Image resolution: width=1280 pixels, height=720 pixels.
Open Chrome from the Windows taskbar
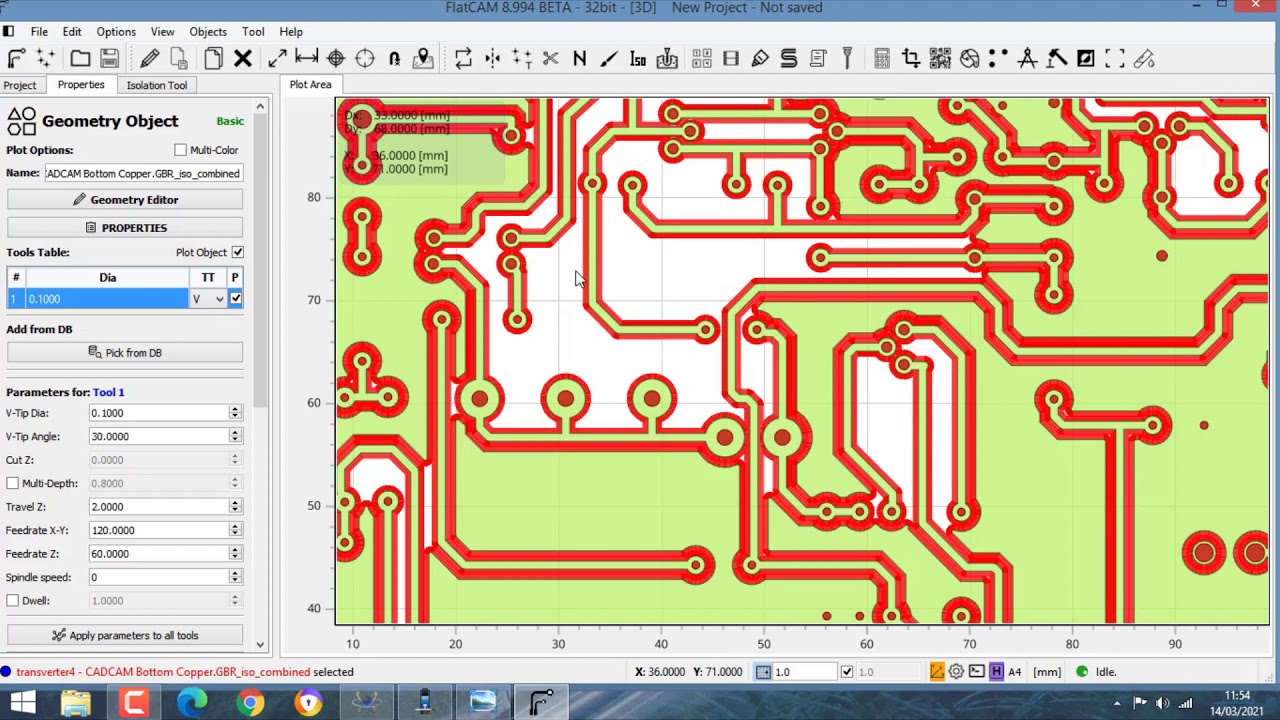[x=250, y=703]
